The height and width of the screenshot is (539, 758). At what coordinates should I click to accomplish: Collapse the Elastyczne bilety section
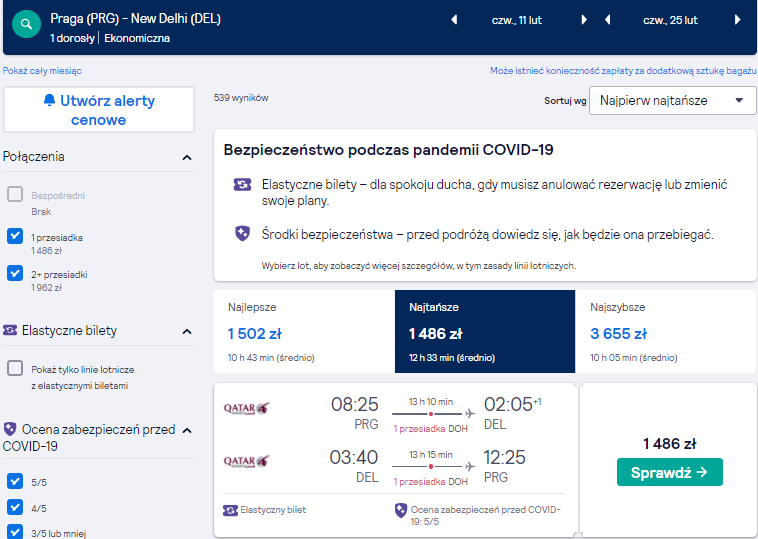[x=187, y=332]
